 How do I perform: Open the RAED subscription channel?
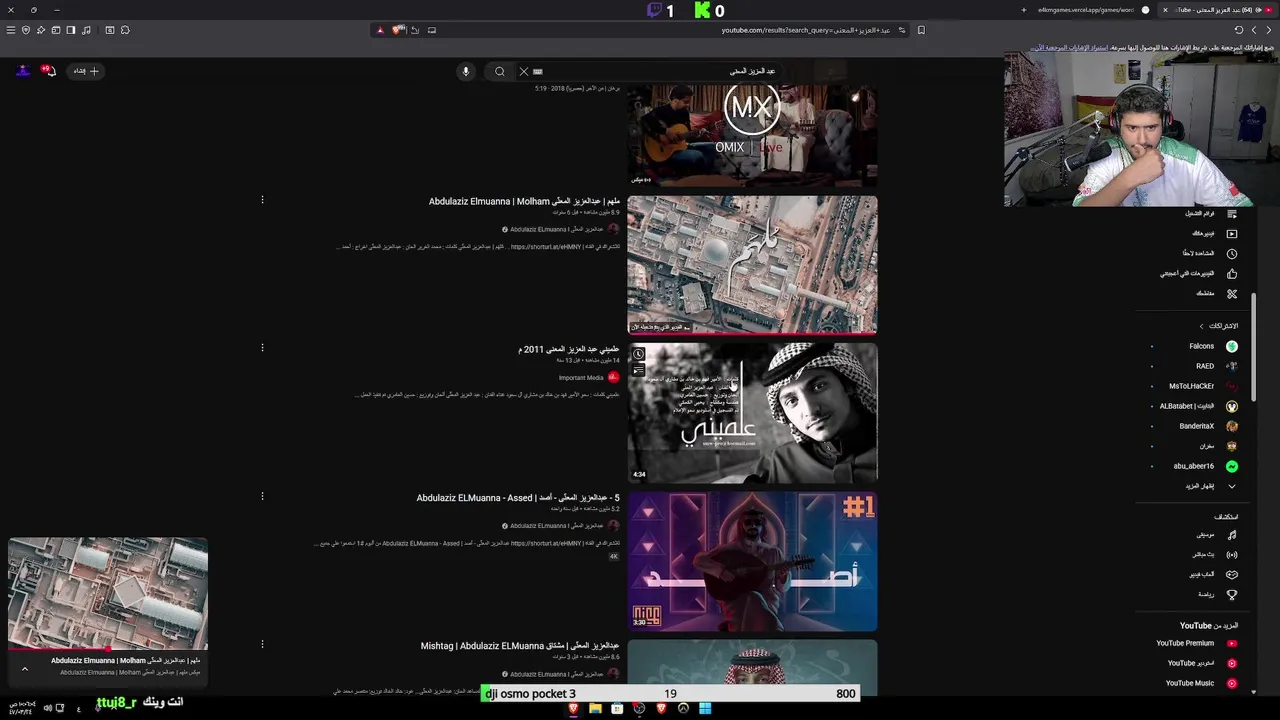[1217, 366]
